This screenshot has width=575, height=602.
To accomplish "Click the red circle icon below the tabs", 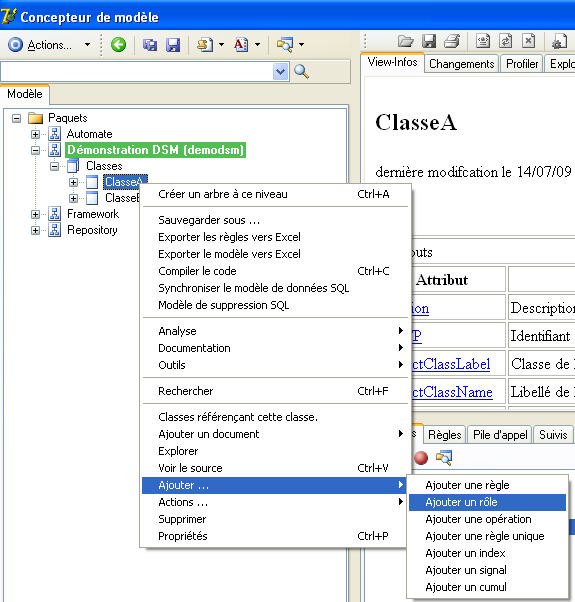I will point(421,458).
